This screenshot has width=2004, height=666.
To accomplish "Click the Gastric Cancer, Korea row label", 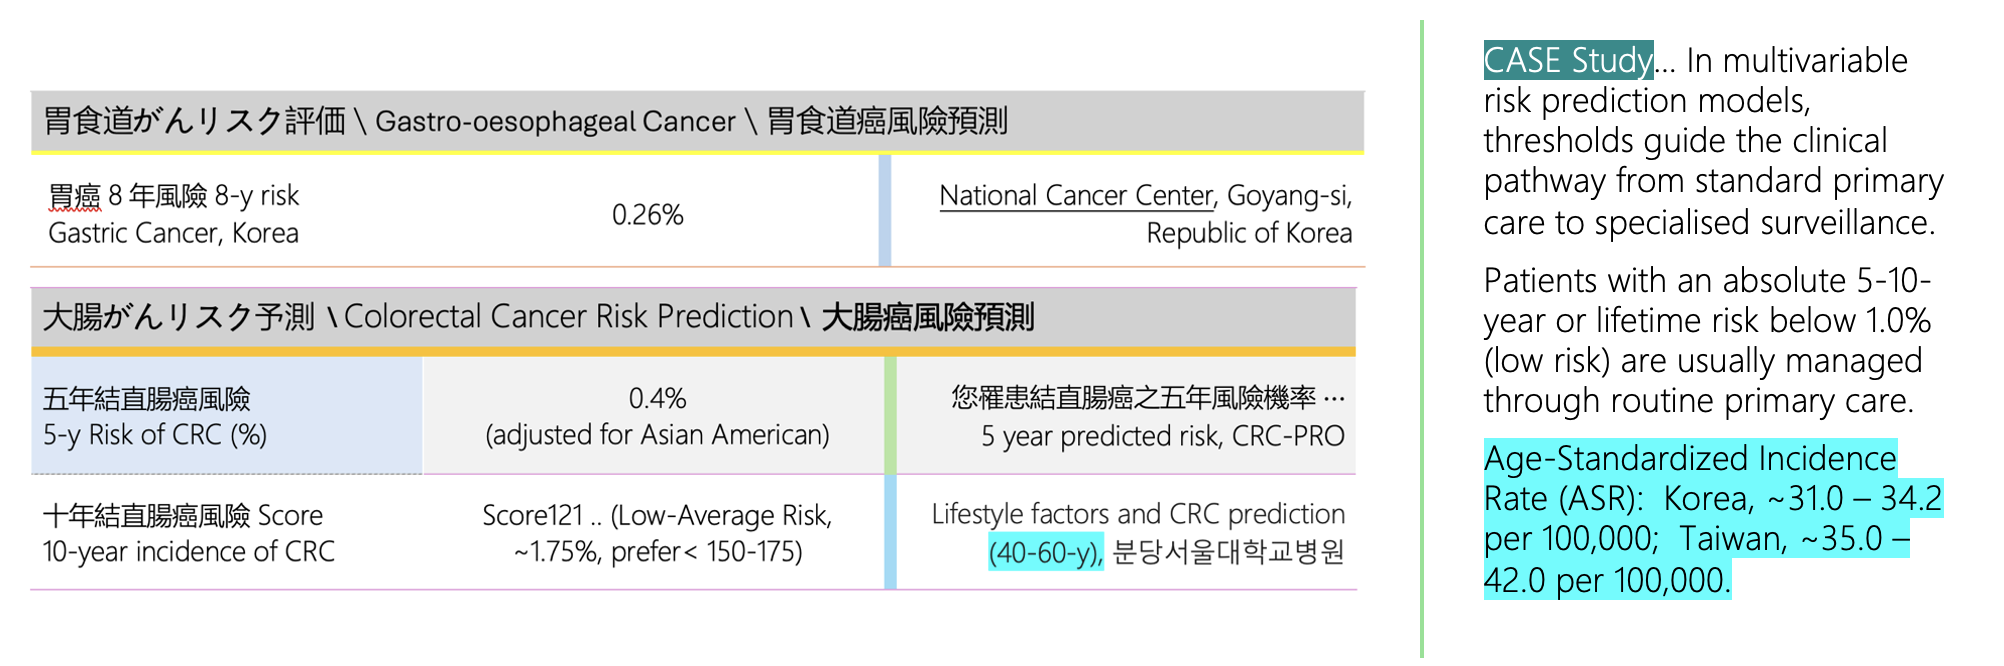I will tap(173, 234).
